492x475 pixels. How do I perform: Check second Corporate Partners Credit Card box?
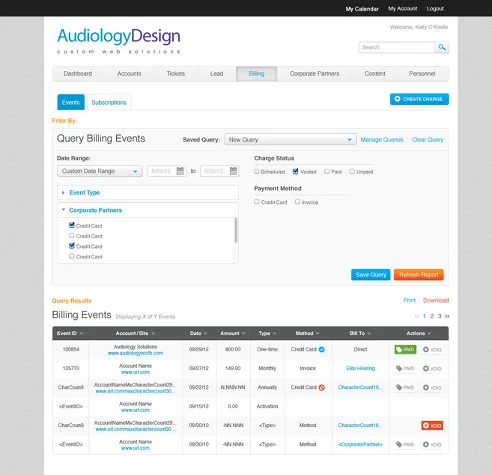tap(72, 235)
